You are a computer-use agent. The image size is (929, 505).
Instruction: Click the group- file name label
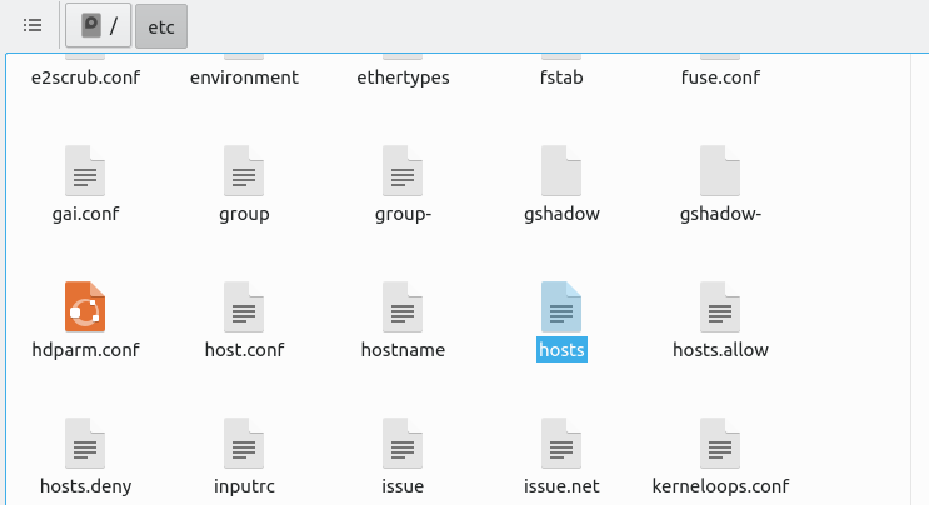(403, 214)
